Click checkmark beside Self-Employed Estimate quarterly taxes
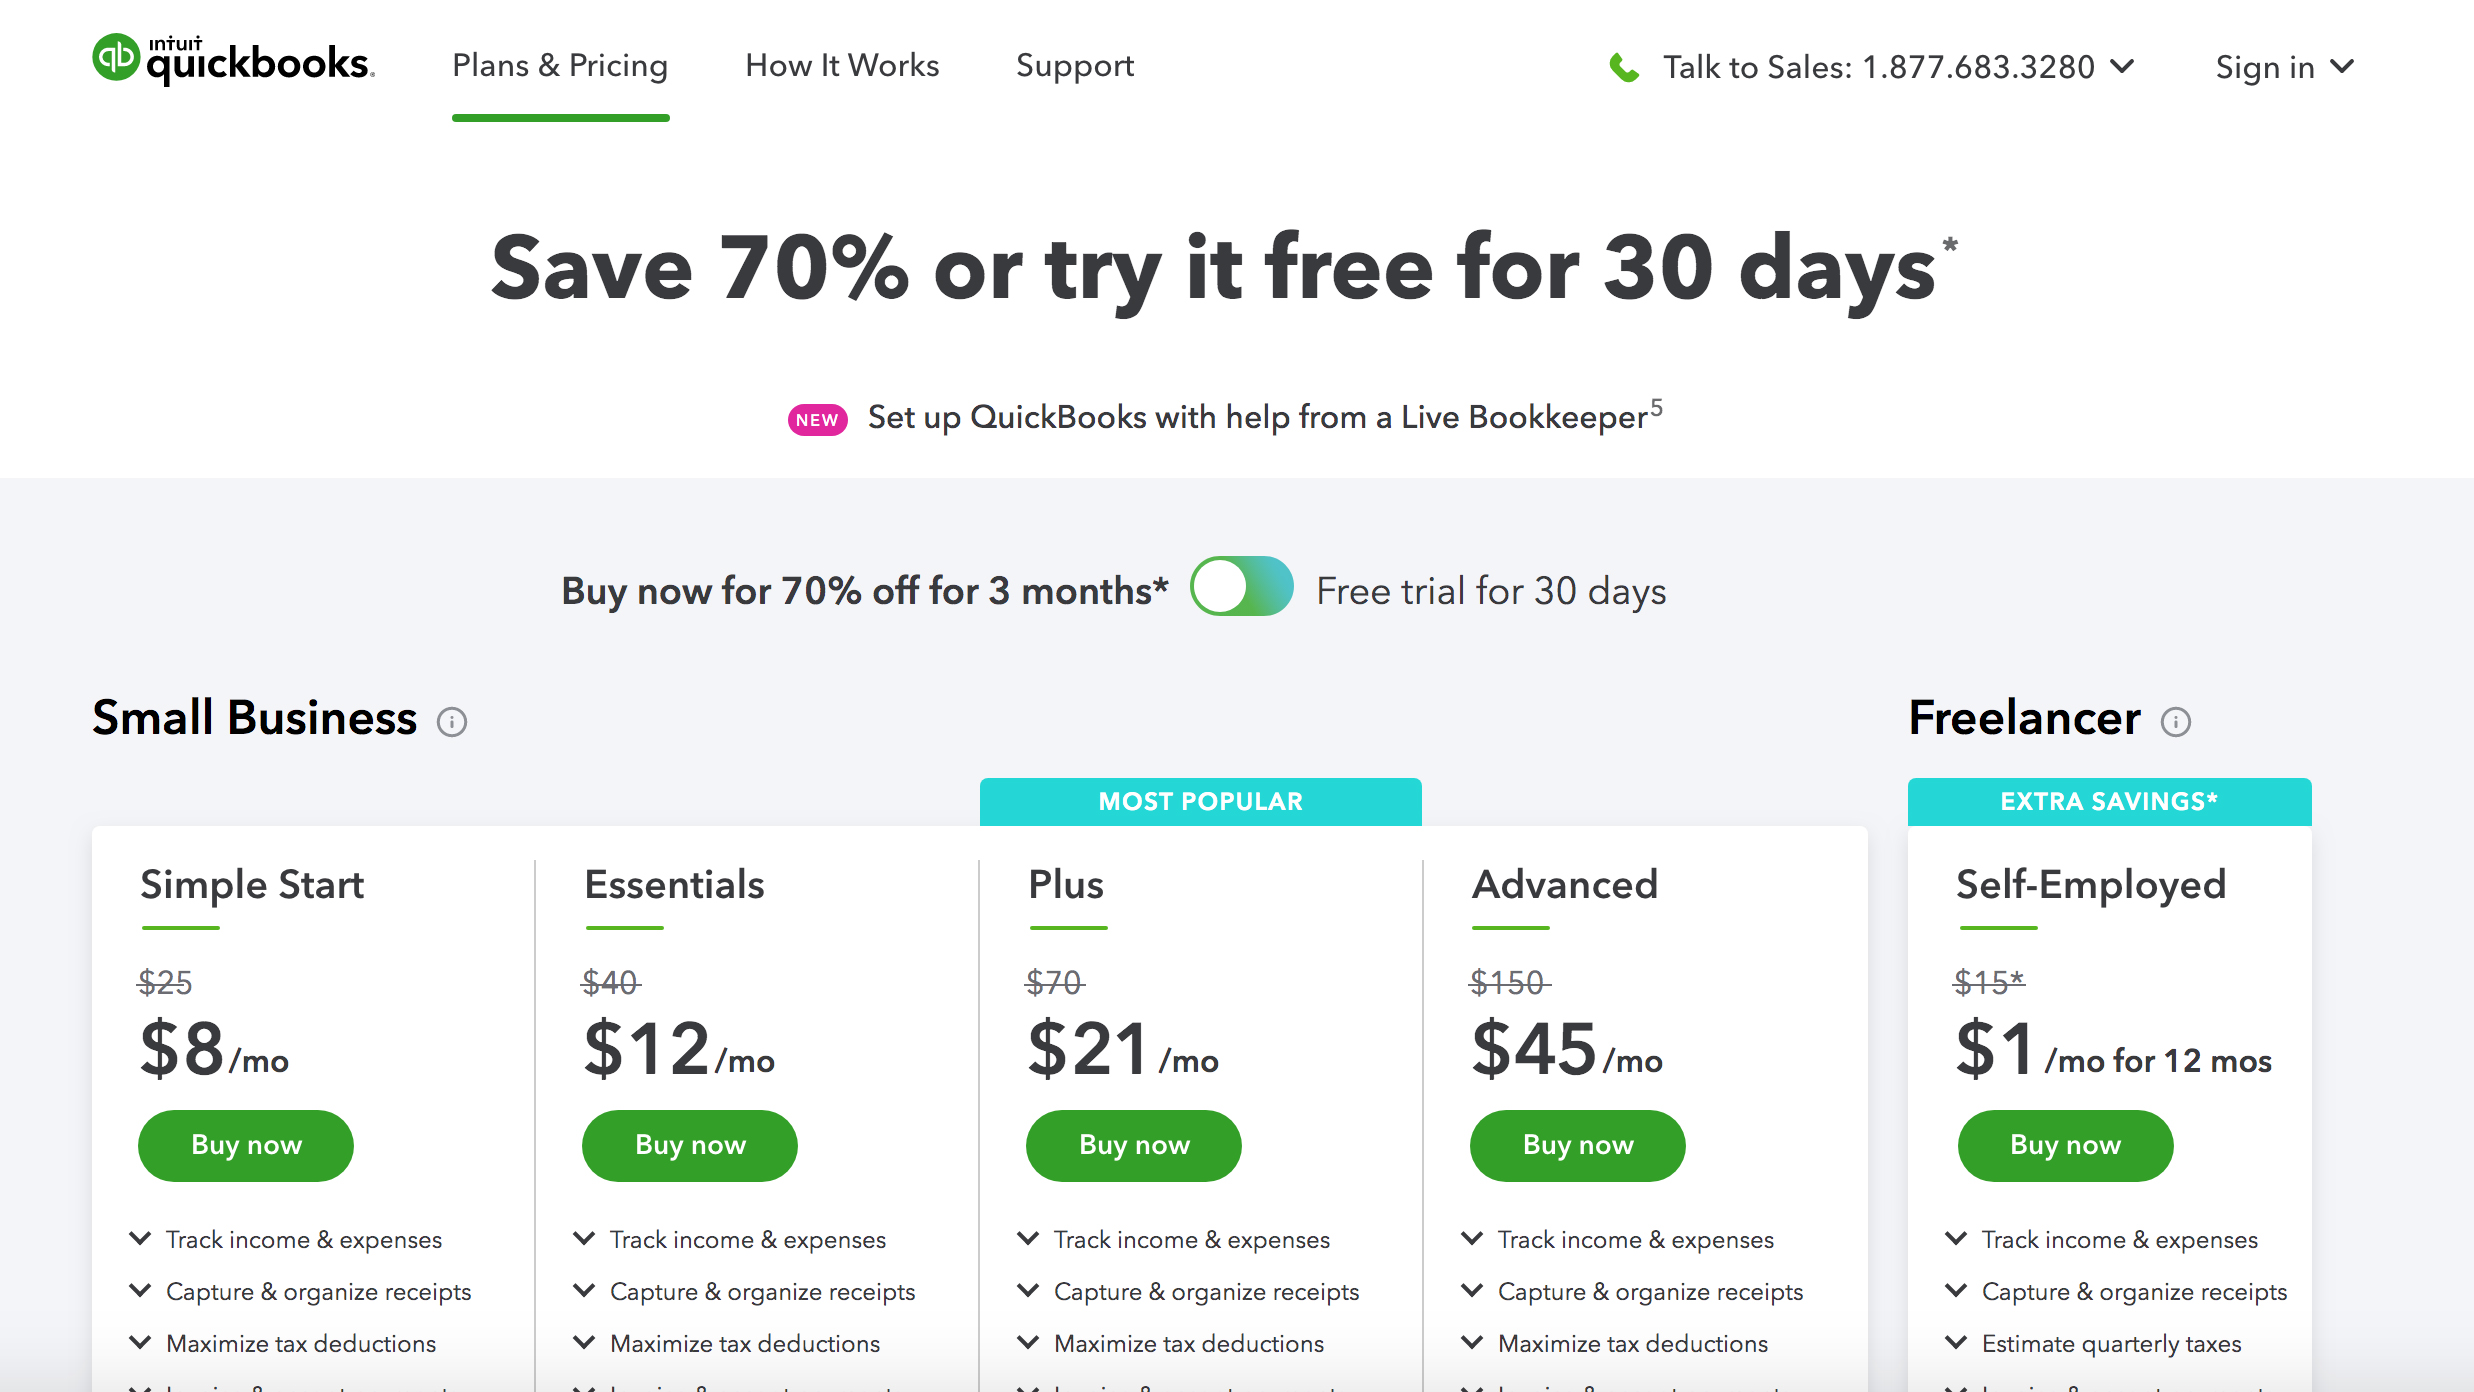Viewport: 2474px width, 1392px height. (x=1956, y=1343)
